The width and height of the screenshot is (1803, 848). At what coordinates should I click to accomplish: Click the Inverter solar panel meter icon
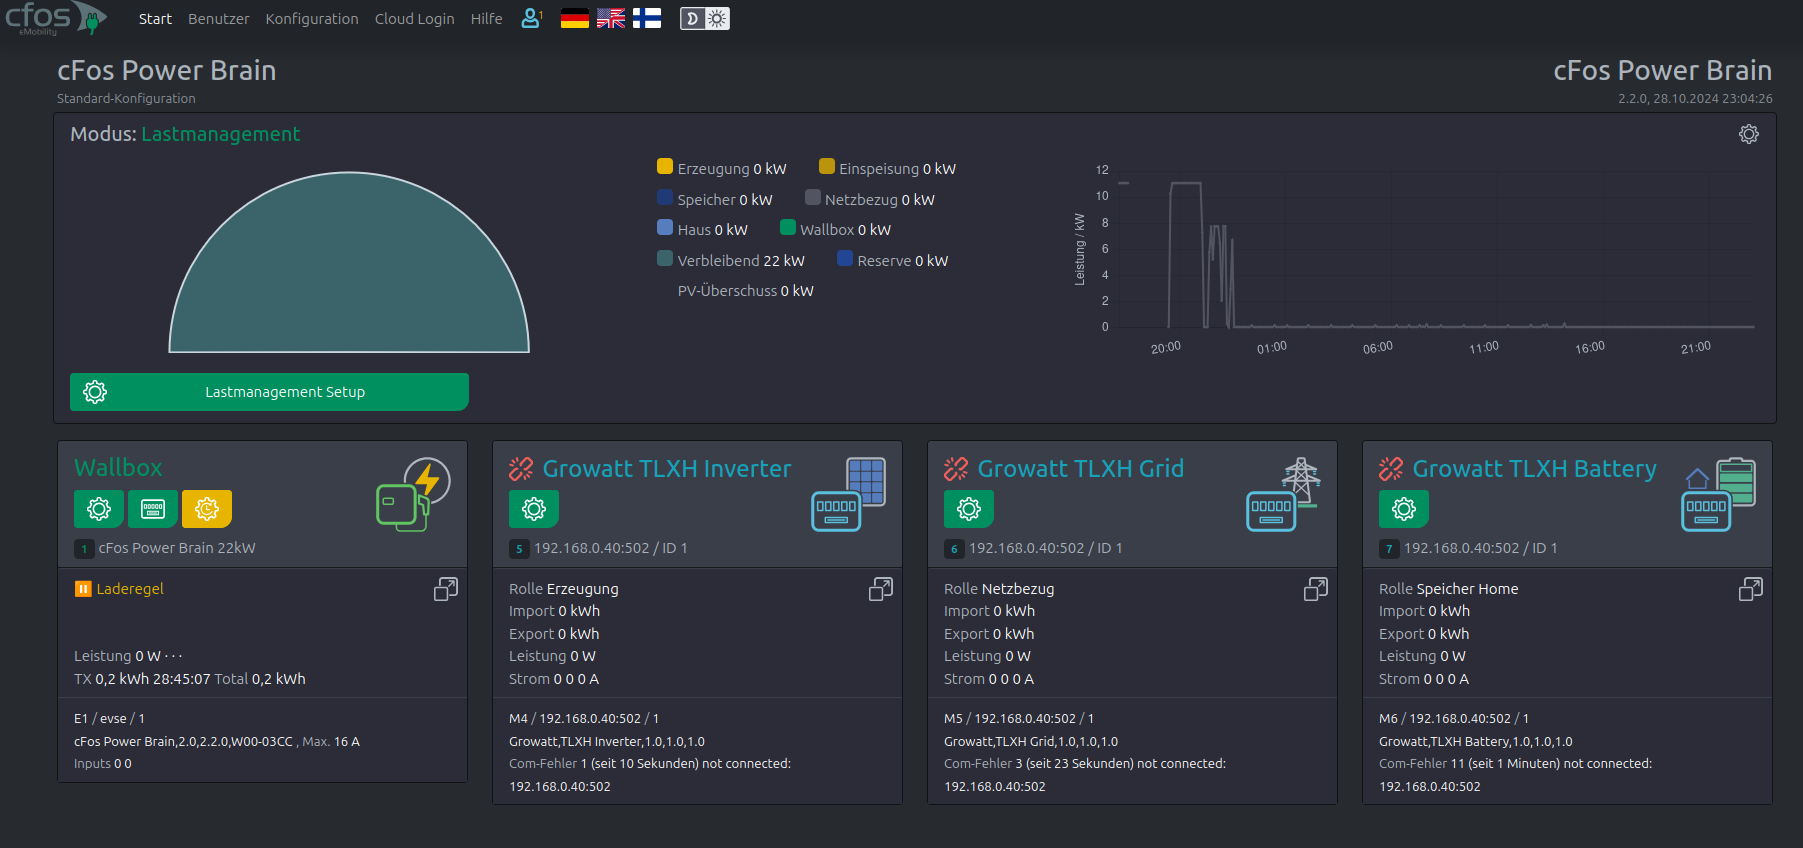tap(849, 494)
